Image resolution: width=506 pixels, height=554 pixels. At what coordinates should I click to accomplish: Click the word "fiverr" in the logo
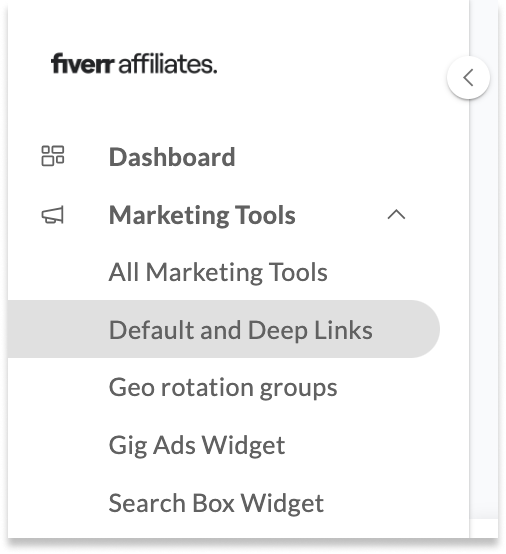(x=82, y=64)
